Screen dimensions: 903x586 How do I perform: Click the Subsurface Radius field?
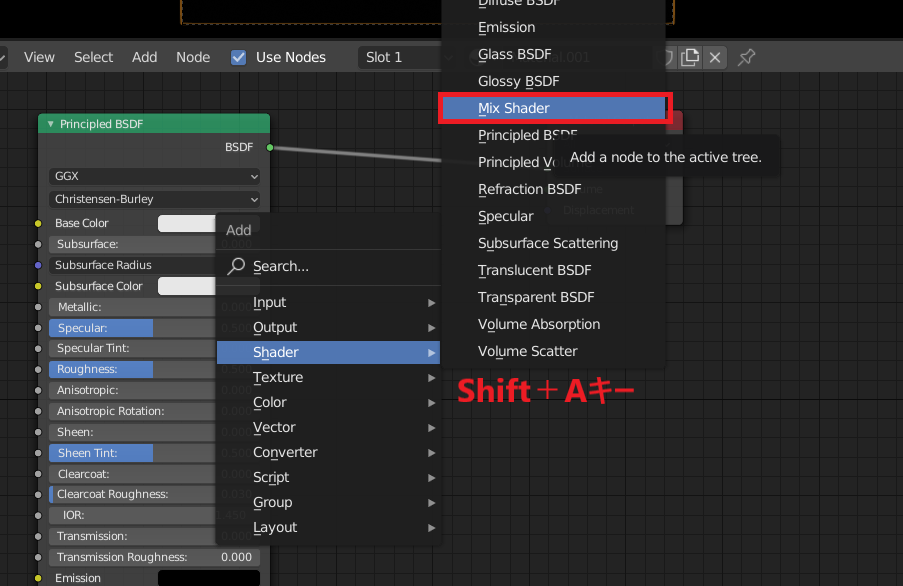coord(132,265)
